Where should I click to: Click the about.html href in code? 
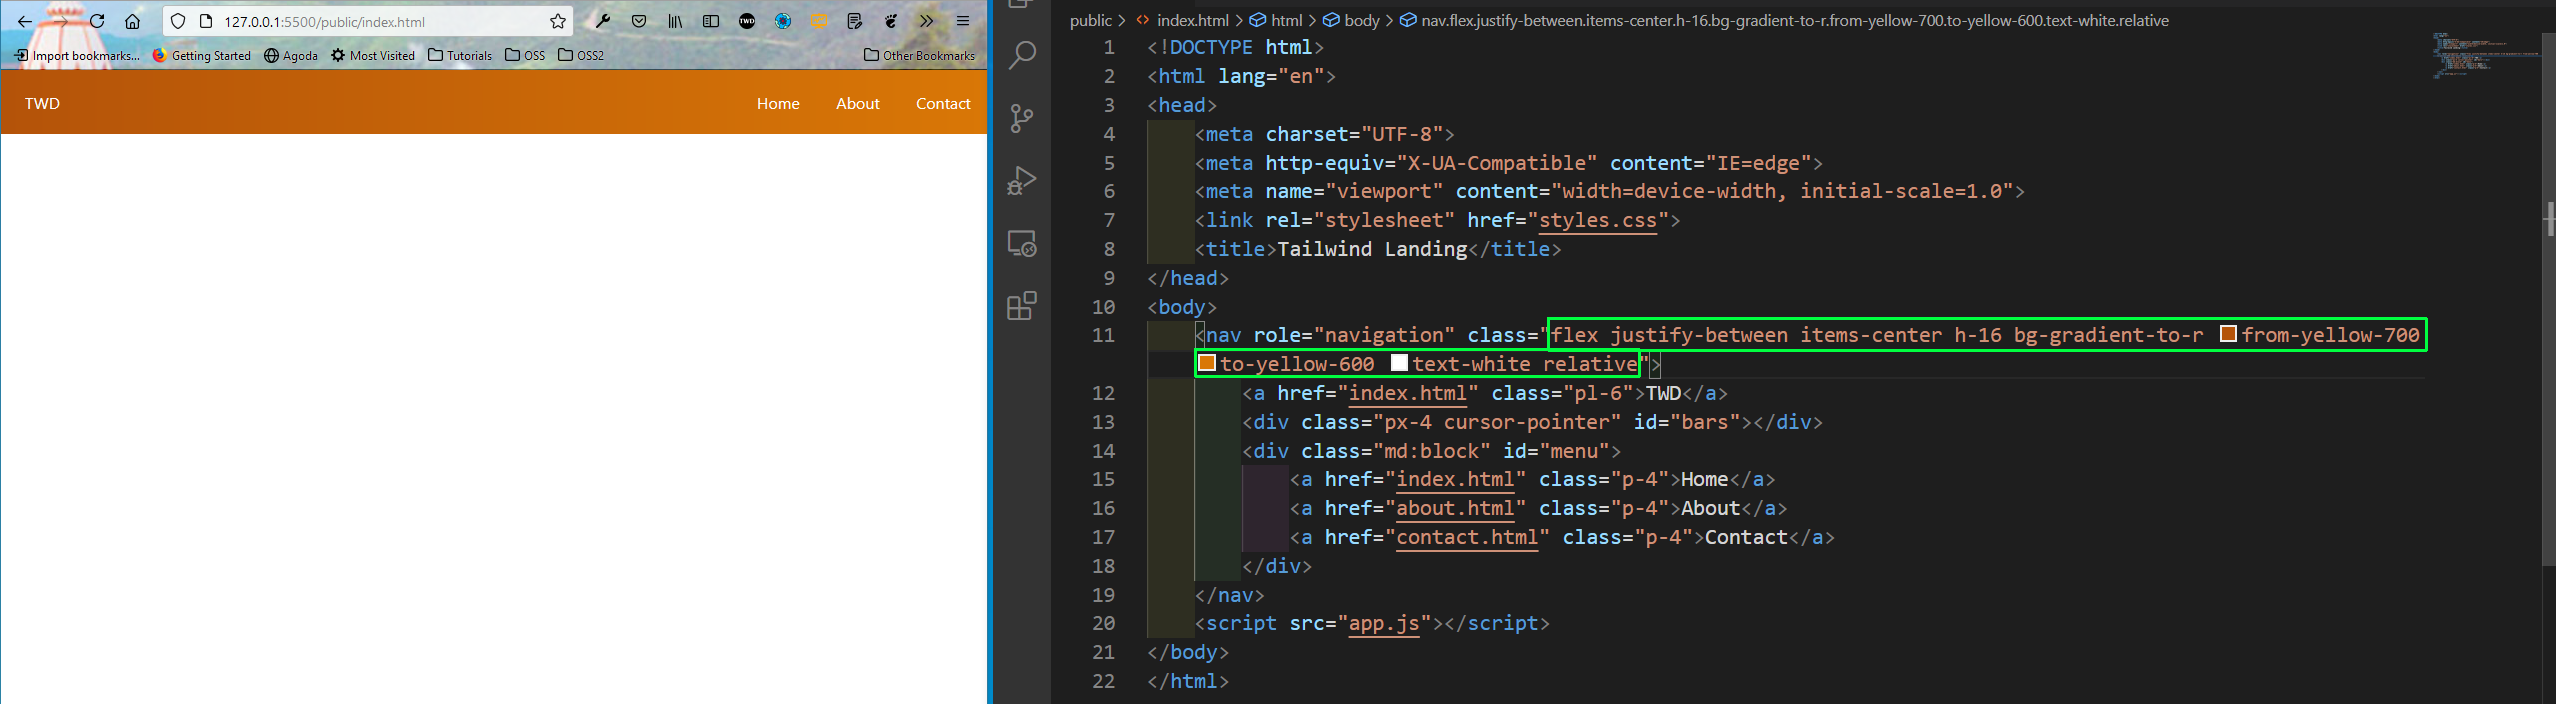point(1455,508)
